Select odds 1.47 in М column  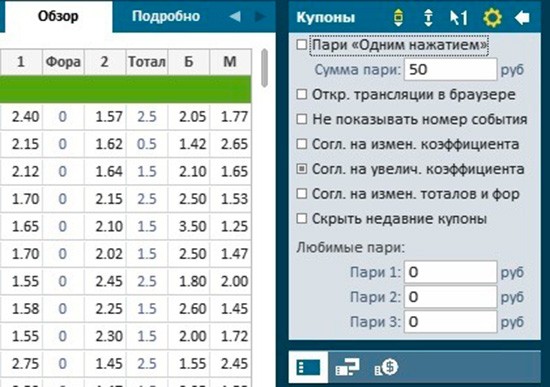pos(234,254)
